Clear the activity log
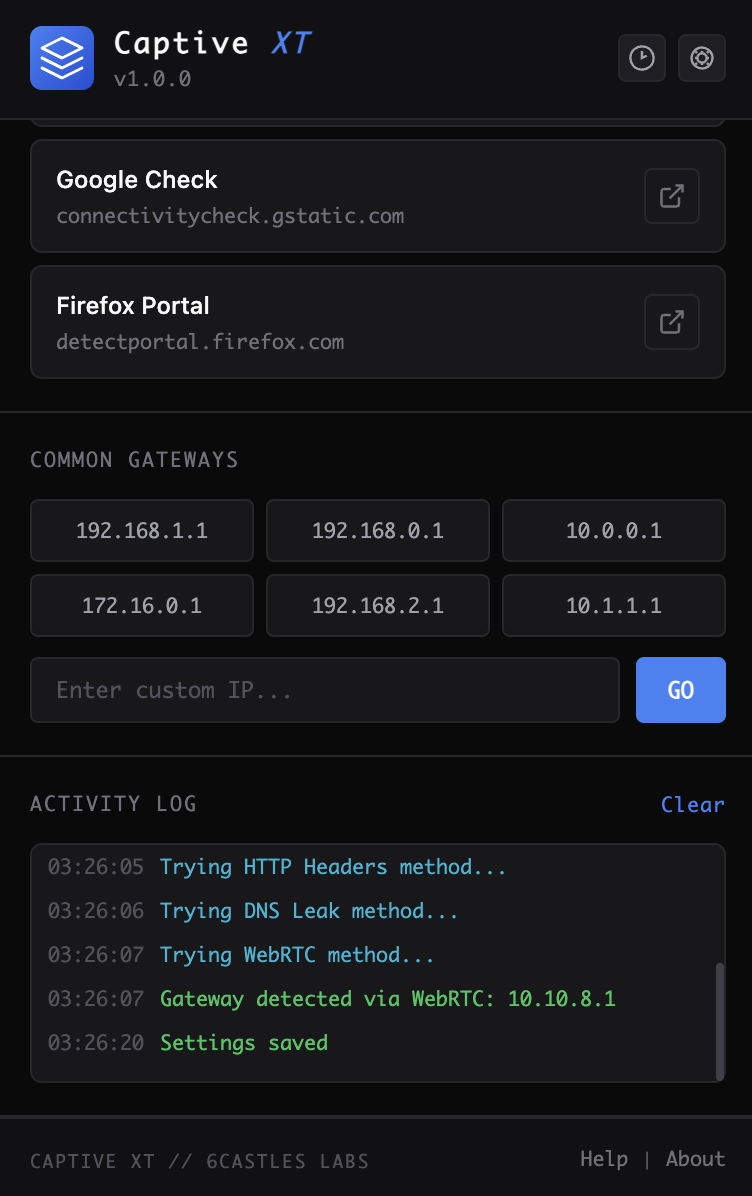The width and height of the screenshot is (752, 1196). click(x=692, y=805)
